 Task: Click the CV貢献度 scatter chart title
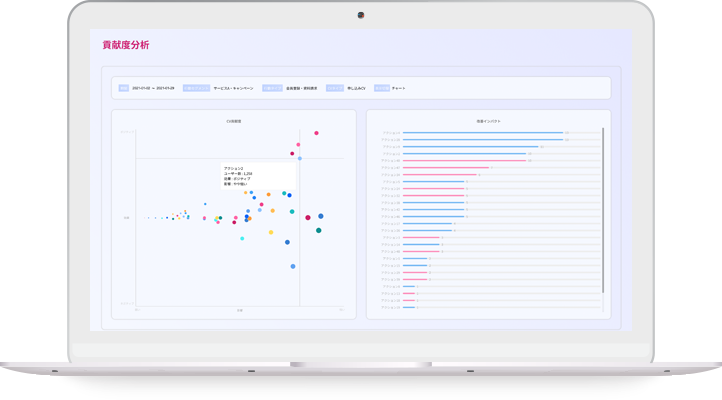click(x=234, y=122)
